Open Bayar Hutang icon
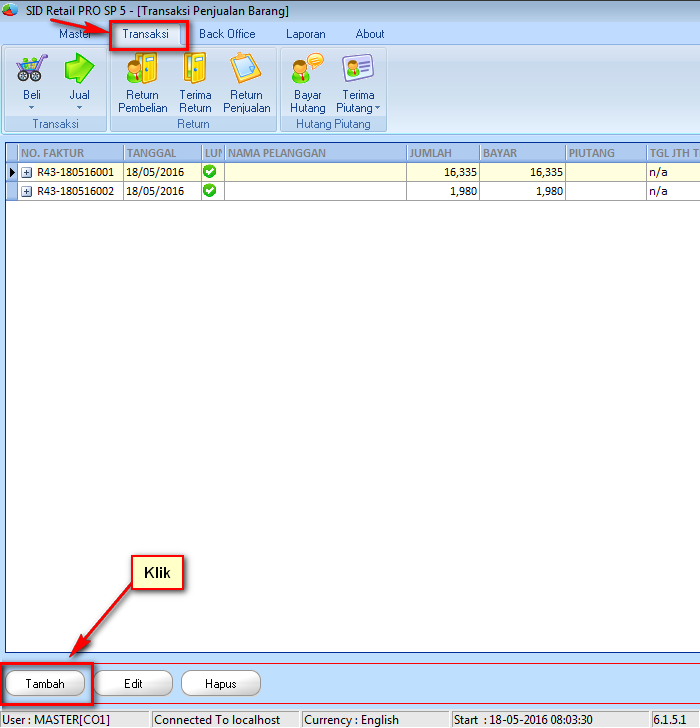Image resolution: width=700 pixels, height=728 pixels. tap(307, 68)
